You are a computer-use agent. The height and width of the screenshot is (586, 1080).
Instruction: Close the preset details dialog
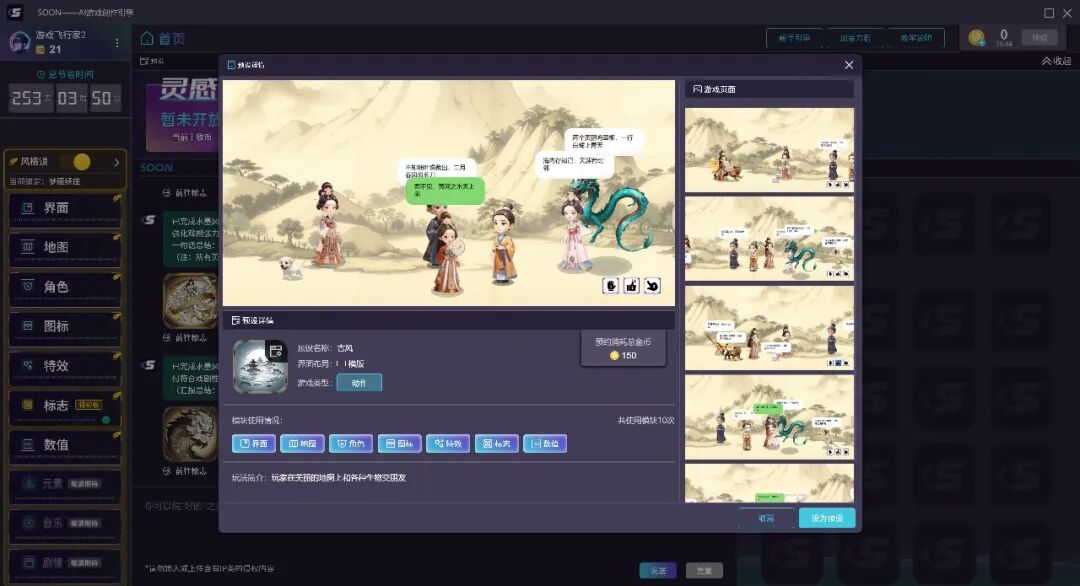[849, 65]
